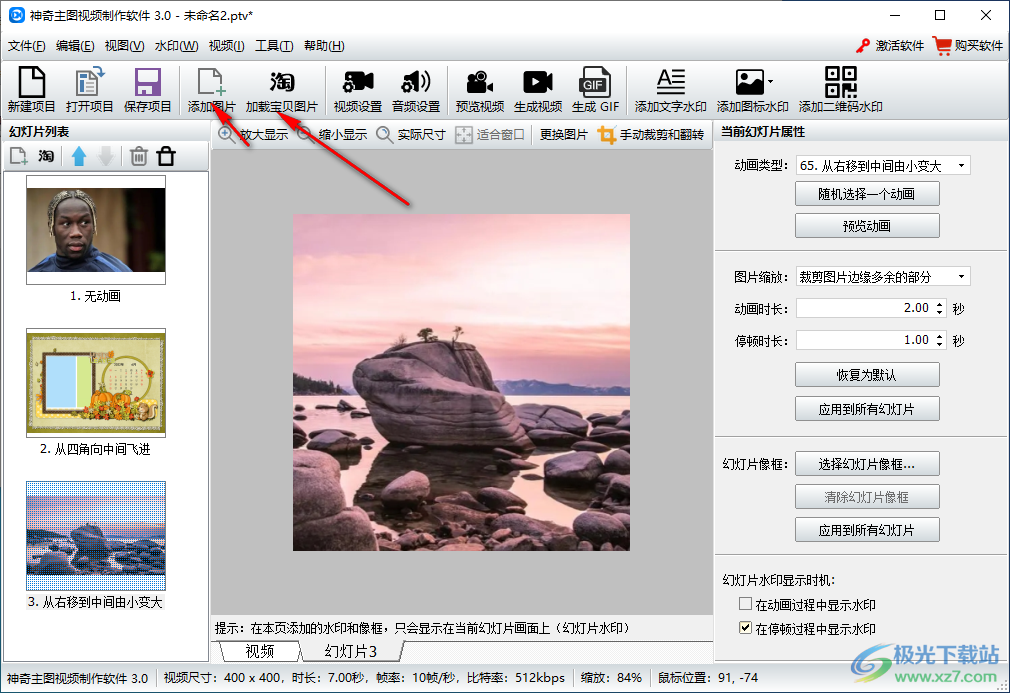Click the 购买软件 cart link
This screenshot has height=693, width=1010.
click(x=968, y=46)
